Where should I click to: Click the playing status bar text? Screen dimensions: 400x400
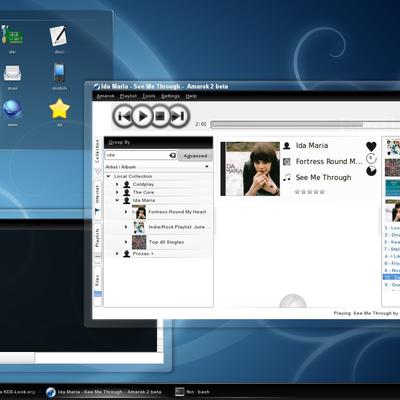pos(366,313)
